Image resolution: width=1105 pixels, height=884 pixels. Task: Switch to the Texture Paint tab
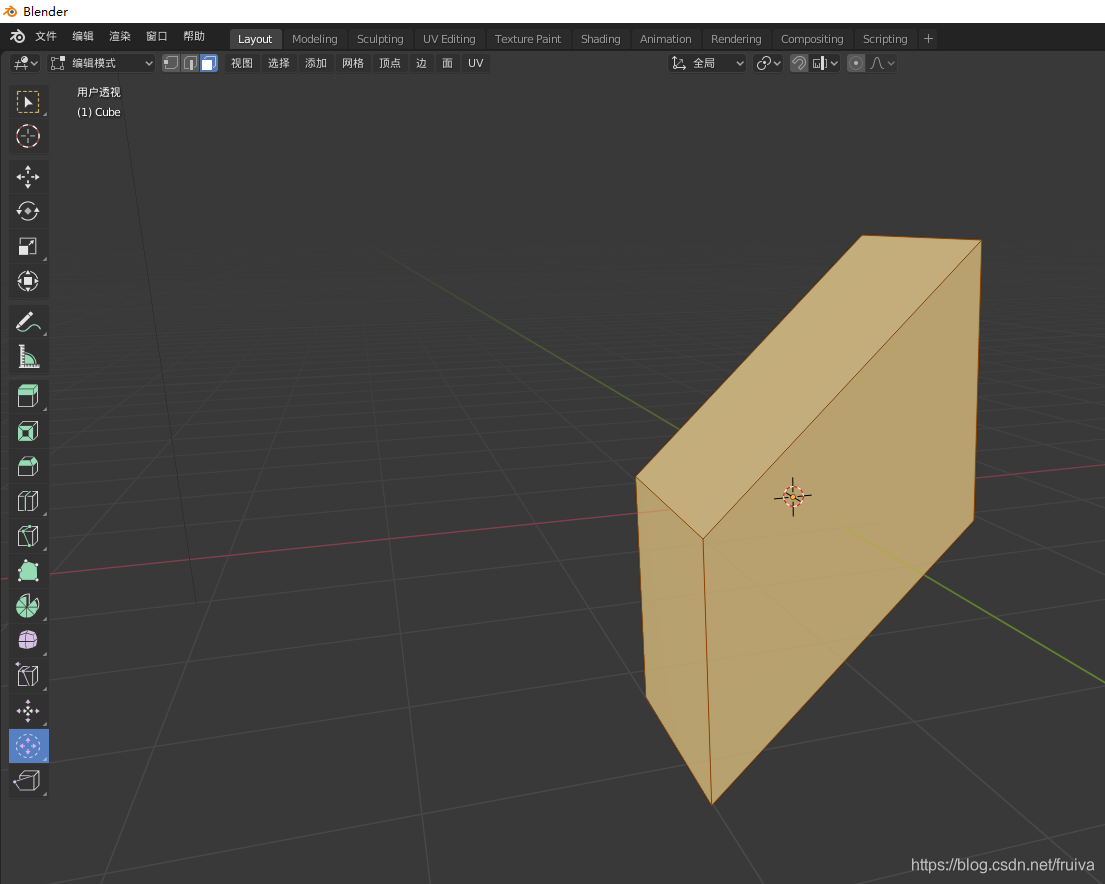[528, 39]
